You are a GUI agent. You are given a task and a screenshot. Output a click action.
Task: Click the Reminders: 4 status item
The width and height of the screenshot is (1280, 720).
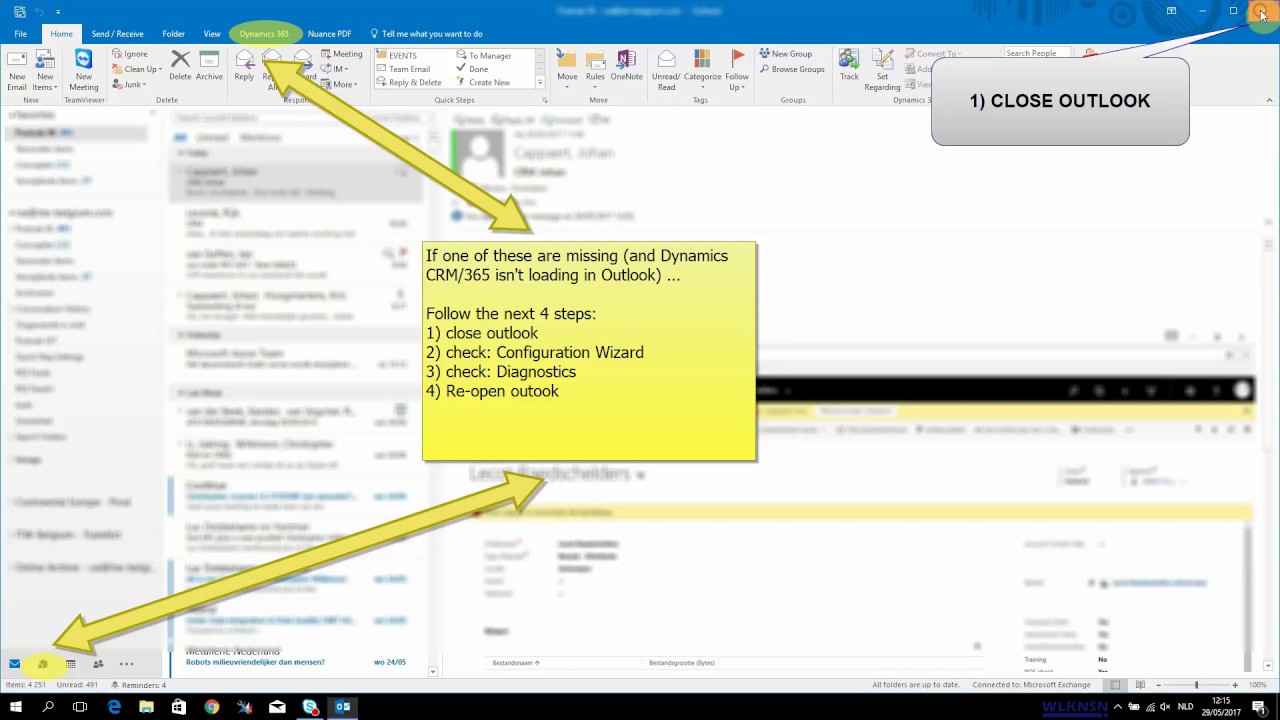coord(139,685)
